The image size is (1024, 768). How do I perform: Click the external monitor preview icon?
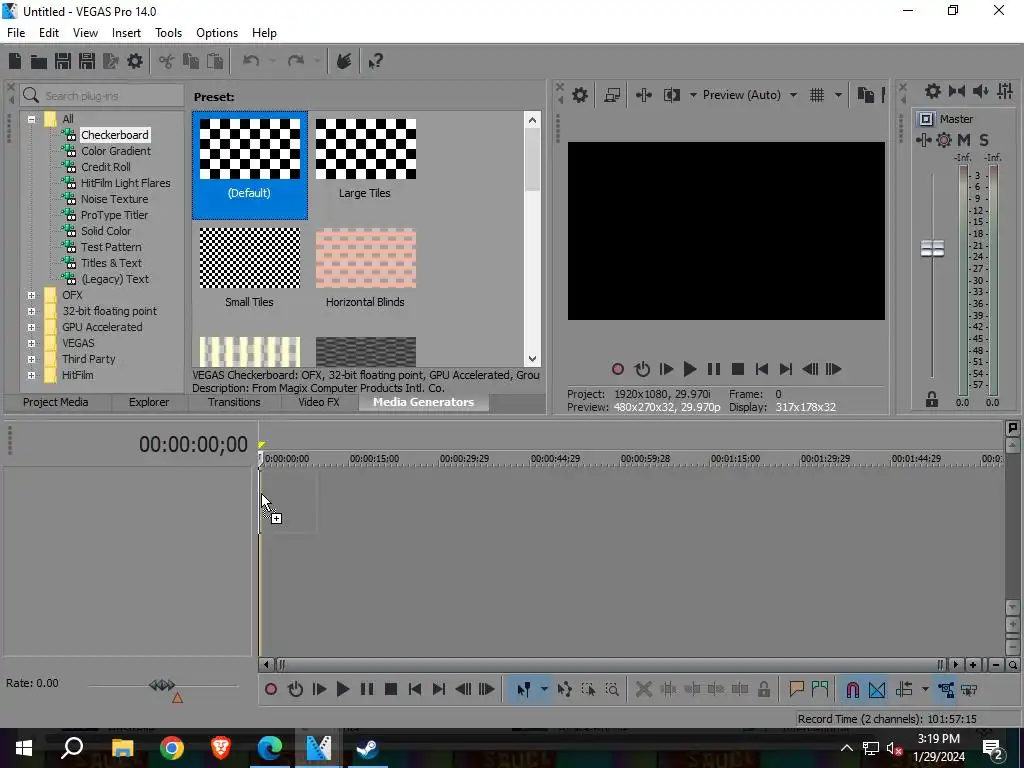tap(612, 95)
